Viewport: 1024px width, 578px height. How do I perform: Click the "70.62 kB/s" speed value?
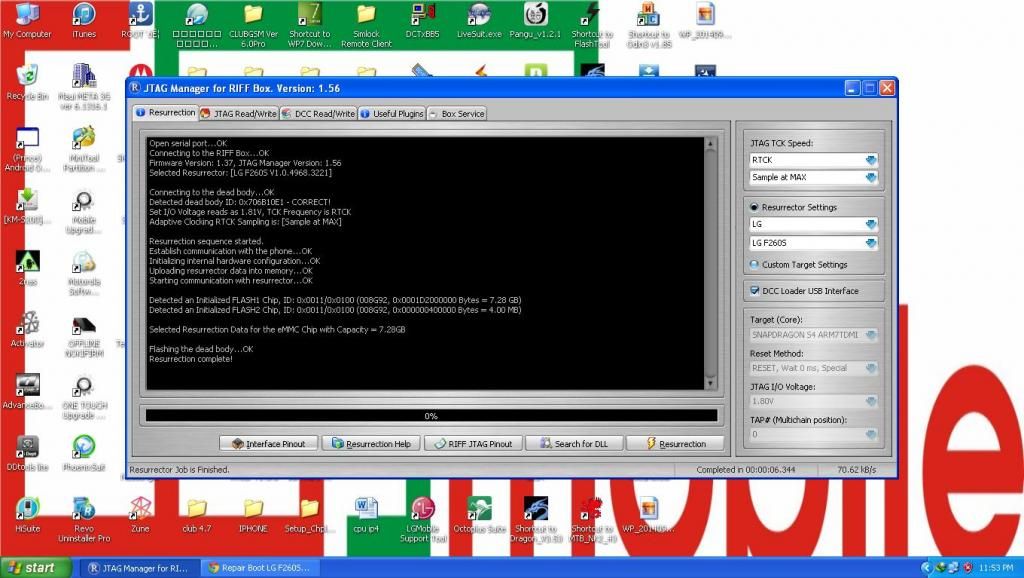(x=857, y=470)
